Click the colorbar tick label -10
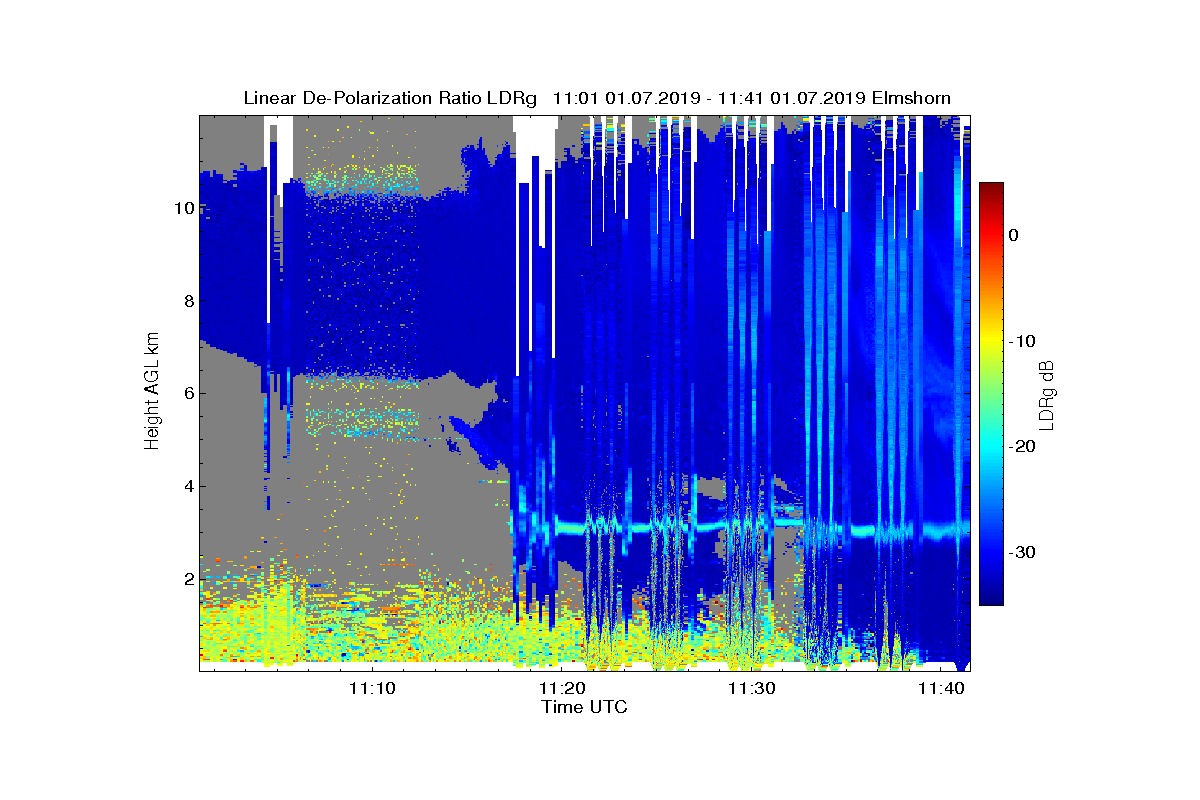Screen dimensions: 1200x800 point(1022,341)
